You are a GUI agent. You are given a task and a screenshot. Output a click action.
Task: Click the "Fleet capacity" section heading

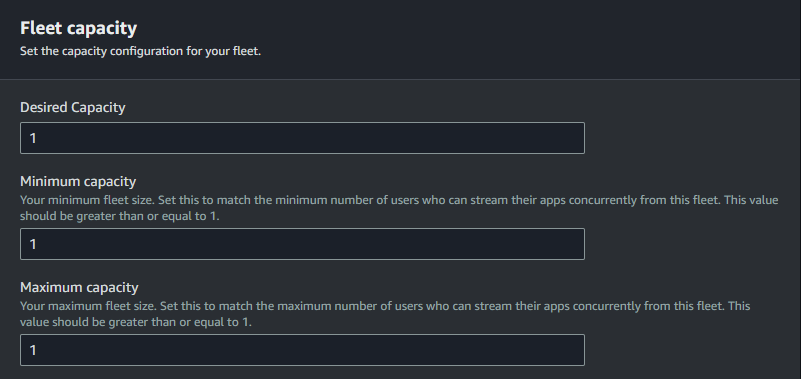(x=78, y=28)
